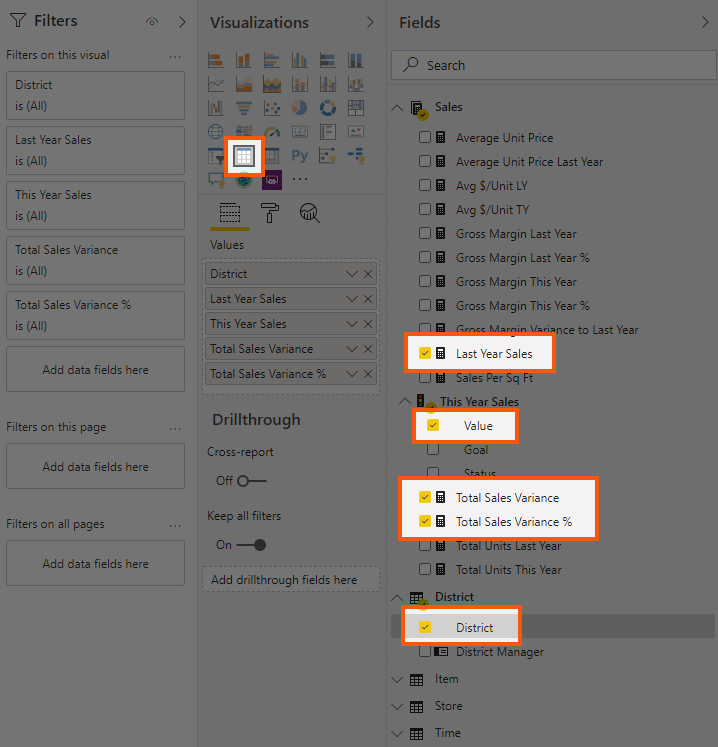Open the District is (All) filter card
The image size is (718, 747).
[x=95, y=95]
